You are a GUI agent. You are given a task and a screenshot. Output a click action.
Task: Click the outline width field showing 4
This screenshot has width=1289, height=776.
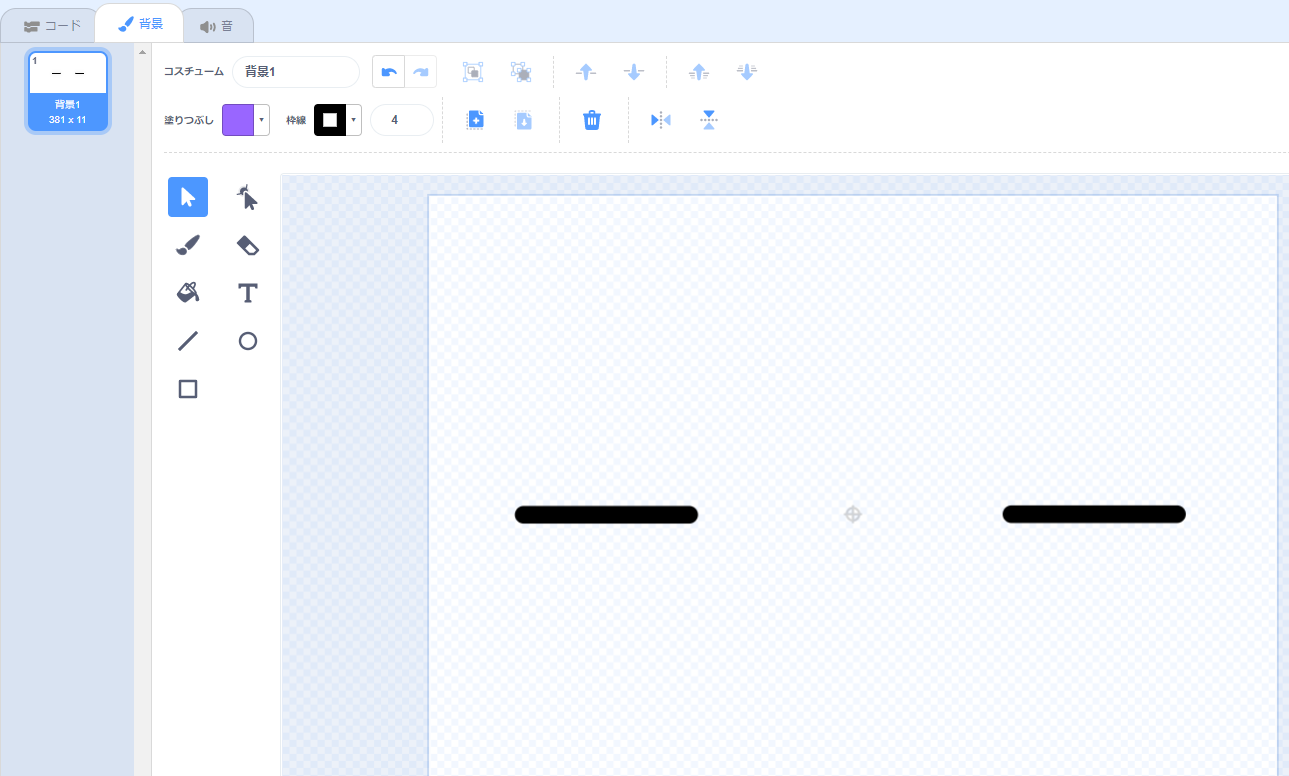401,120
